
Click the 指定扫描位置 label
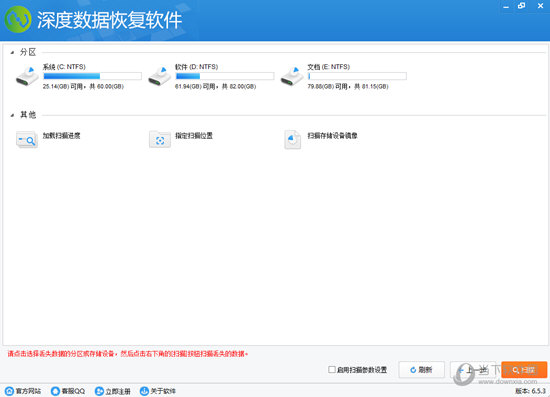pyautogui.click(x=194, y=136)
